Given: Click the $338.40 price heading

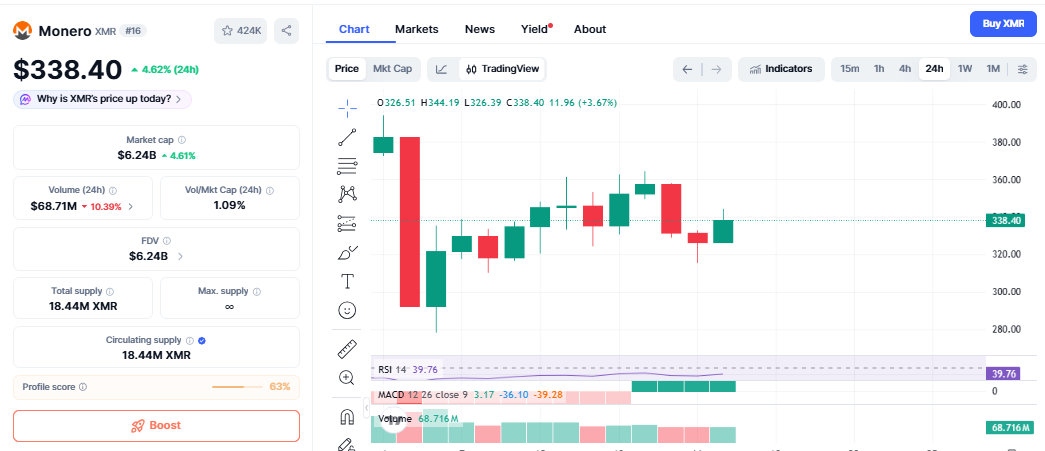Looking at the screenshot, I should tap(68, 69).
